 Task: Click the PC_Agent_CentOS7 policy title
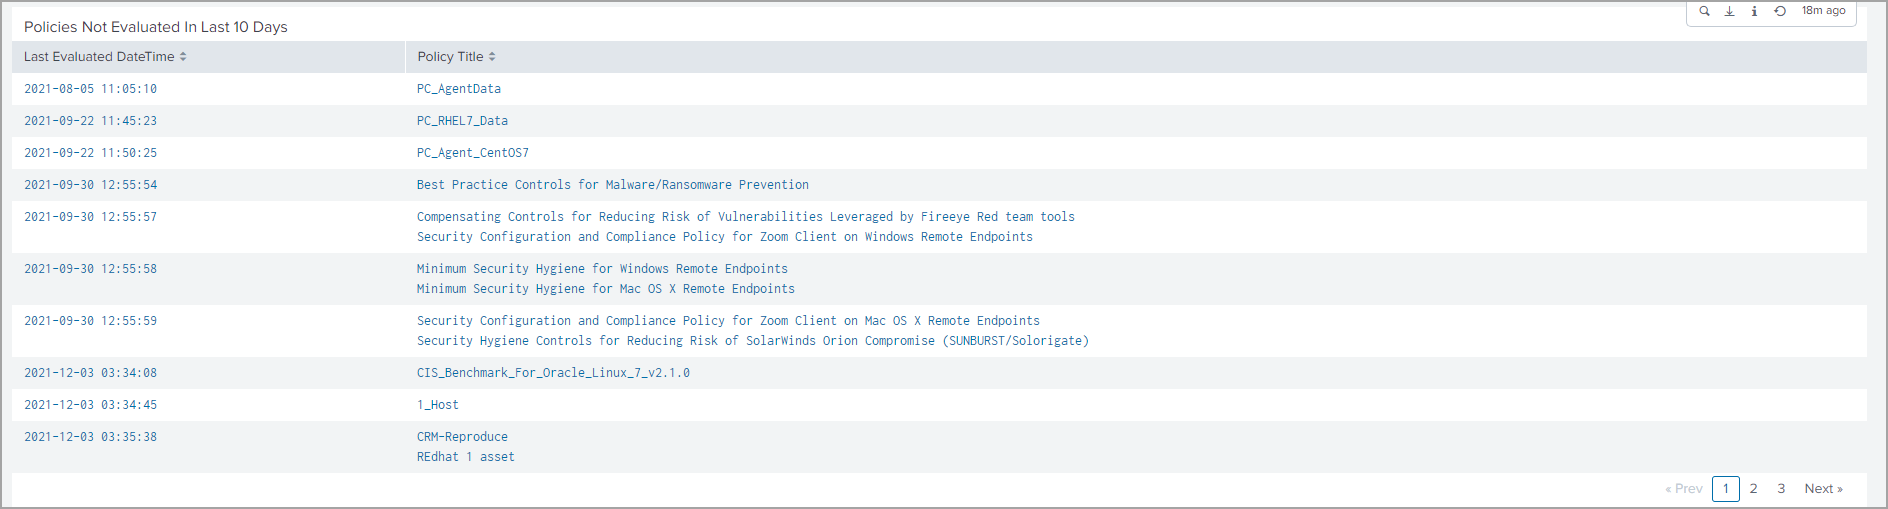473,153
